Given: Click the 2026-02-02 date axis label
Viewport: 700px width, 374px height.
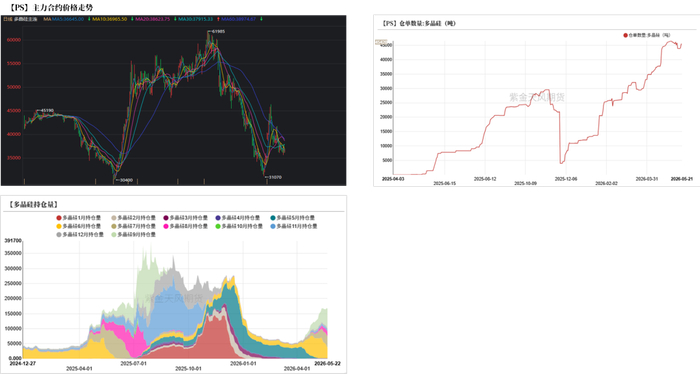Looking at the screenshot, I should pyautogui.click(x=606, y=183).
